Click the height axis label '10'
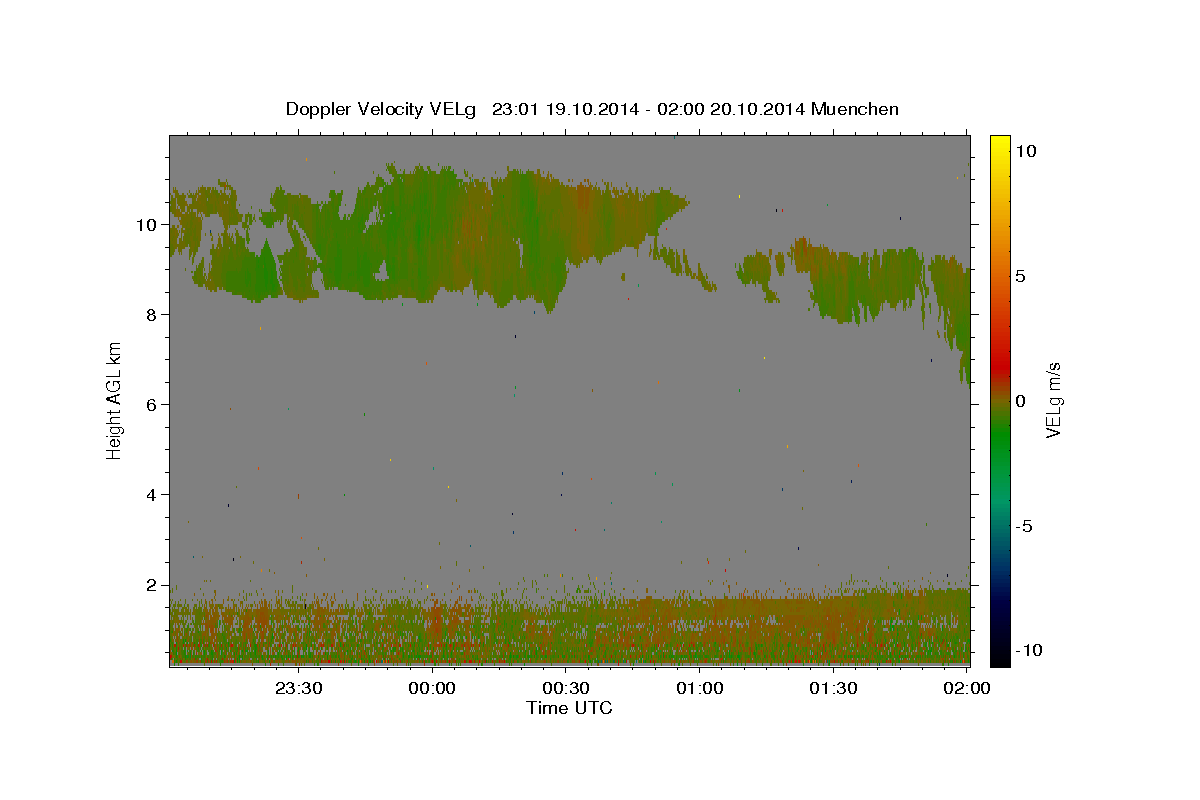The image size is (1200, 800). 147,225
